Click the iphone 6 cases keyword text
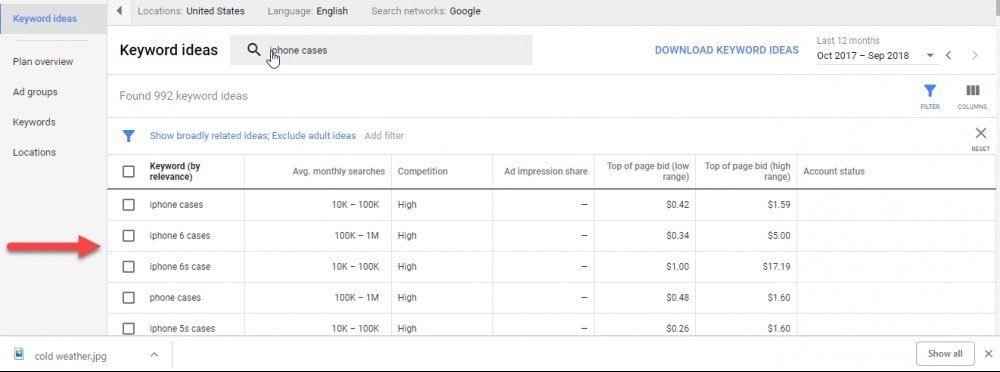 coord(179,235)
